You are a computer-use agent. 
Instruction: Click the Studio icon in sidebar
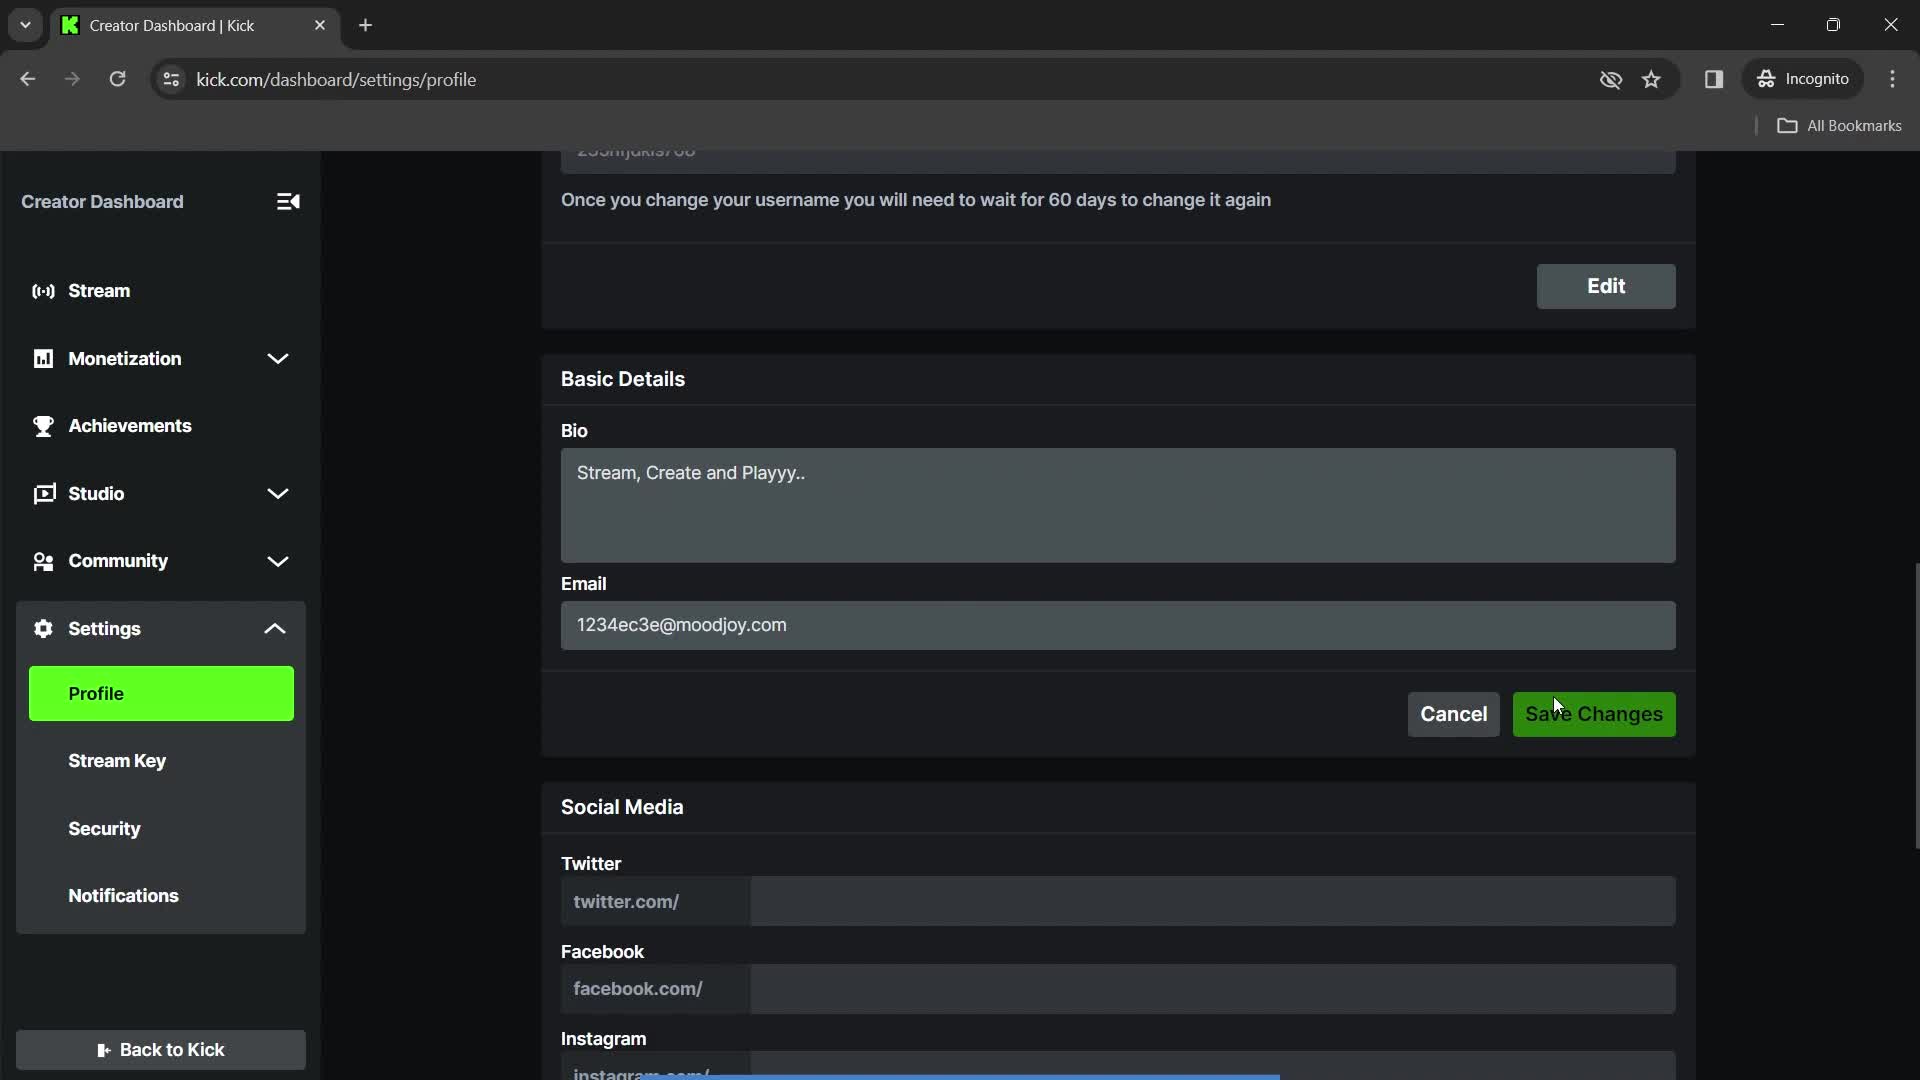point(42,493)
